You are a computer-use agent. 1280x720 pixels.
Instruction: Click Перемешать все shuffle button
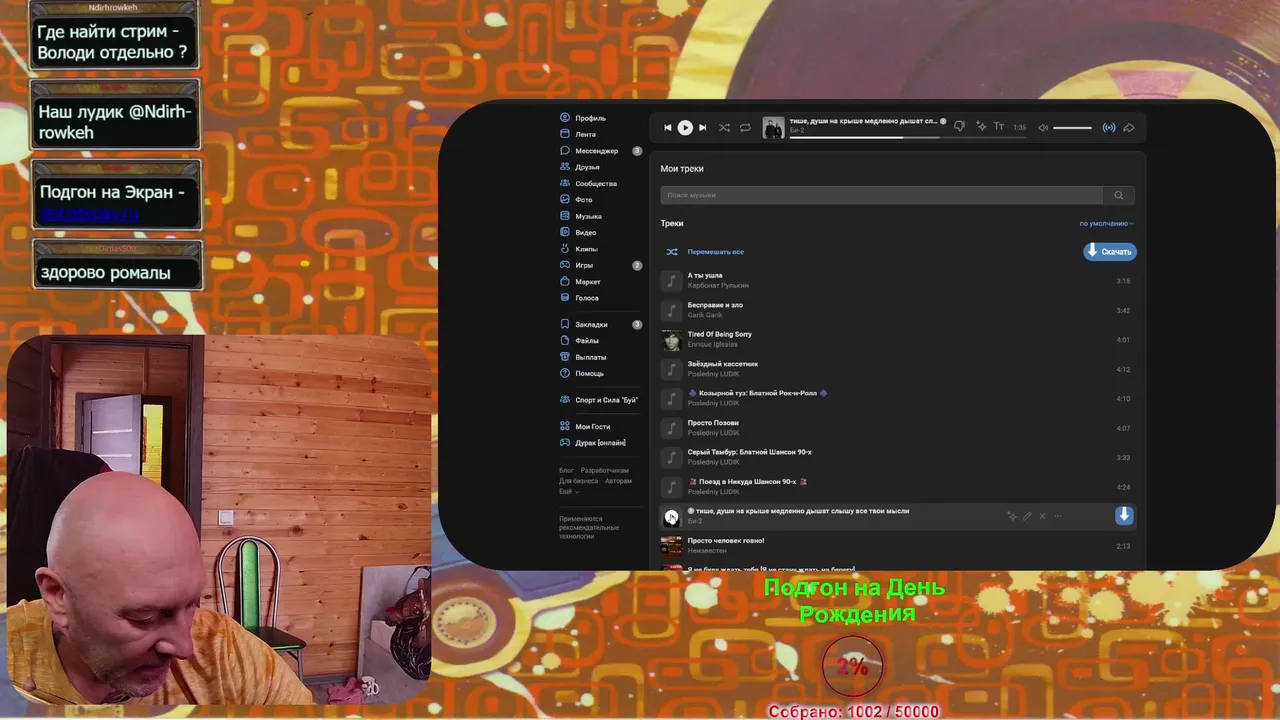[x=705, y=252]
